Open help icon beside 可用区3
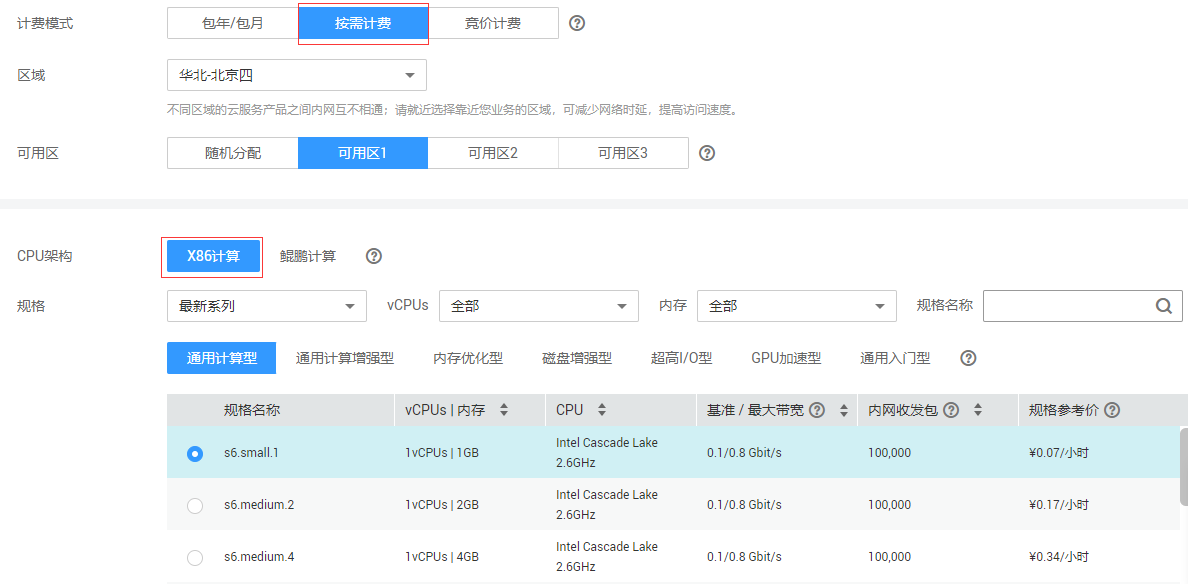Screen dimensions: 1188x584 (x=707, y=153)
